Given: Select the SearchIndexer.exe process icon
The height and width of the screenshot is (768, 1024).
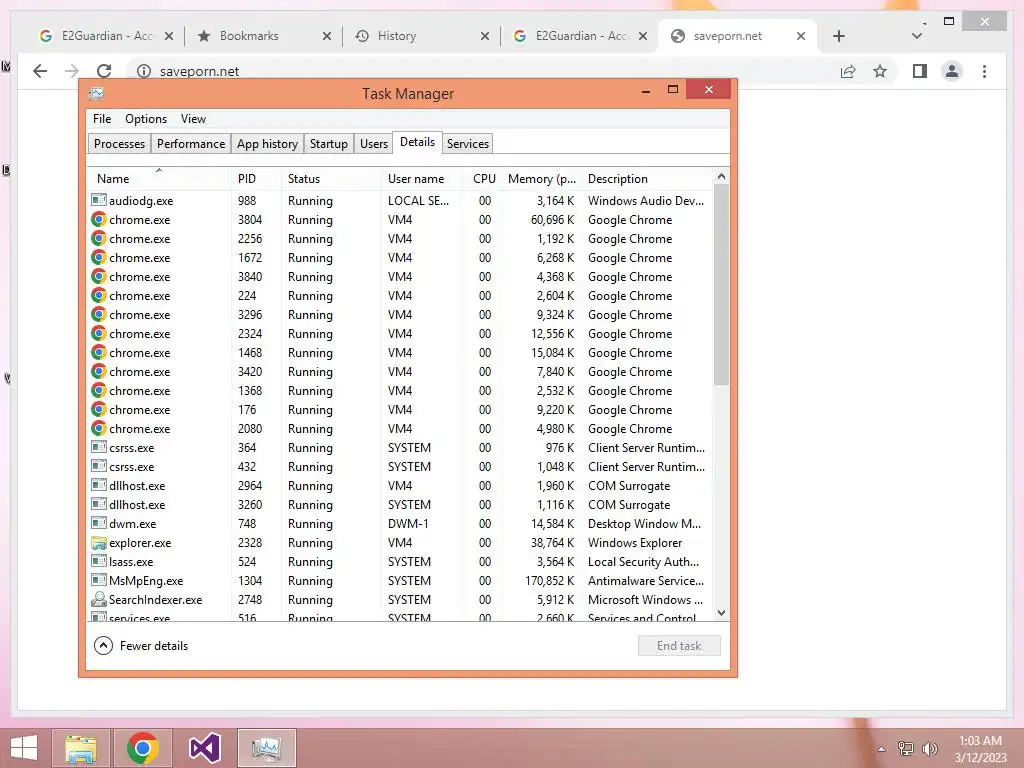Looking at the screenshot, I should (99, 599).
